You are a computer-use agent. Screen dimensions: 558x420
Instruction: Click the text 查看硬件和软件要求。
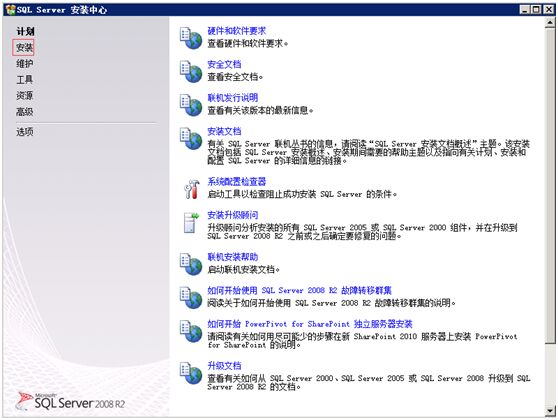(x=248, y=43)
